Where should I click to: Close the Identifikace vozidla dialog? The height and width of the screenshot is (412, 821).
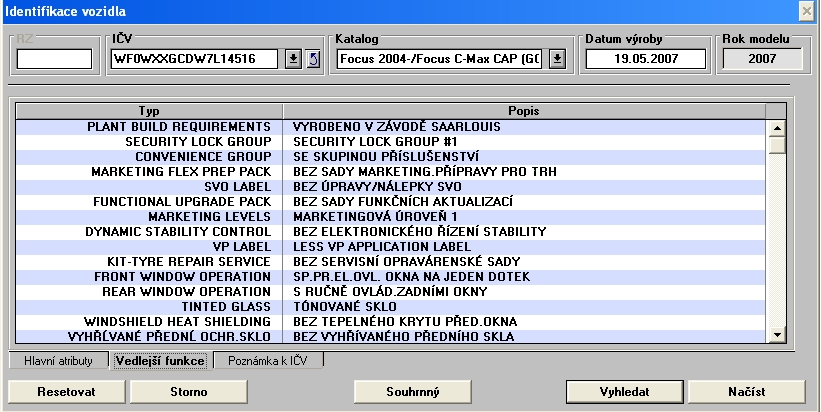(807, 10)
